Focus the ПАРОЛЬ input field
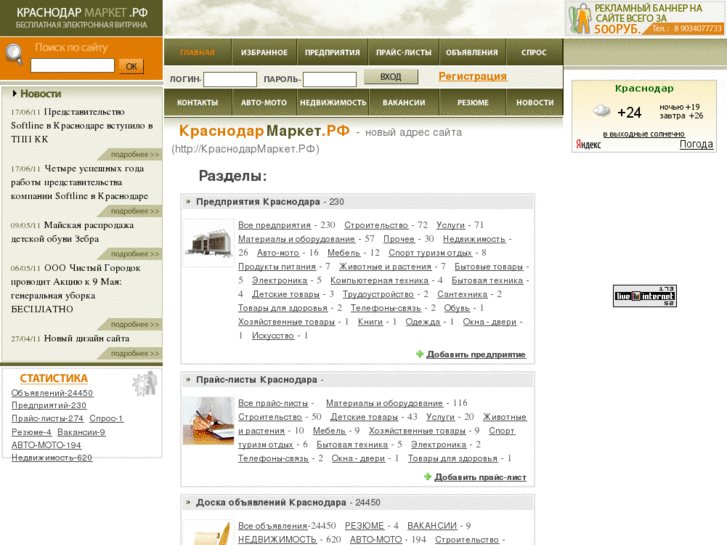 [330, 79]
